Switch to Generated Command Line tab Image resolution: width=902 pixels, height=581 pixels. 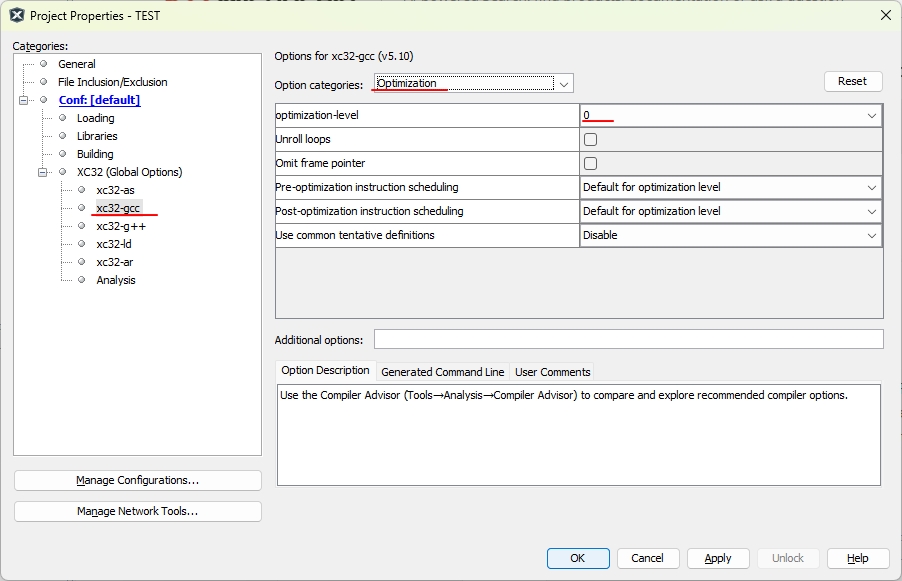[x=443, y=372]
